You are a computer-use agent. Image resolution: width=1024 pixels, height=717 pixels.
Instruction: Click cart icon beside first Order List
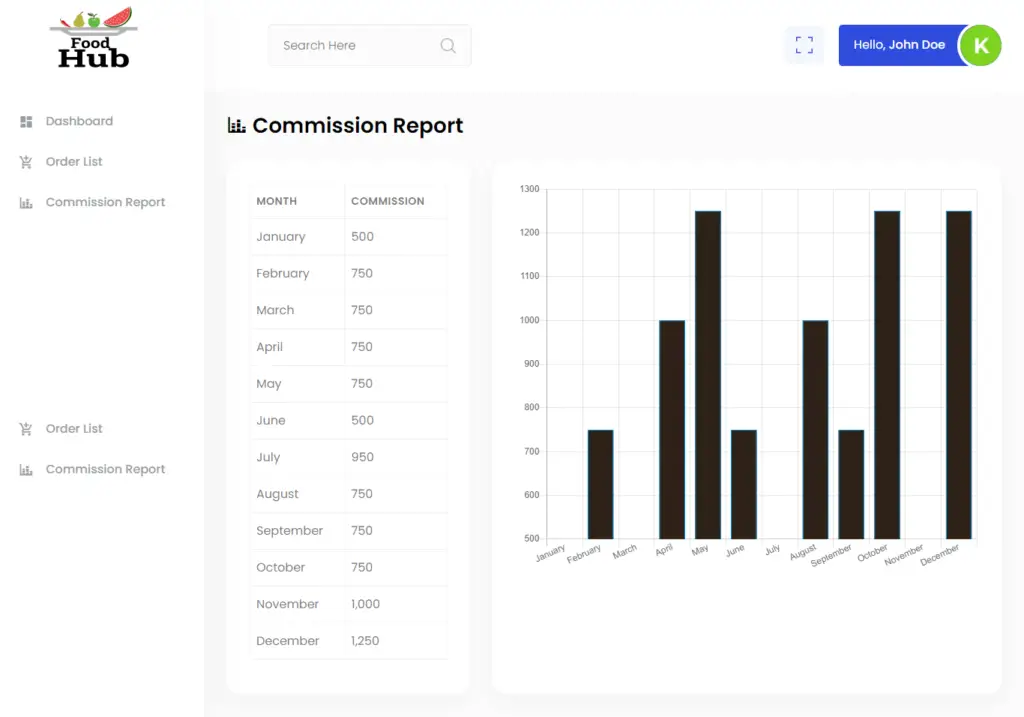point(27,162)
